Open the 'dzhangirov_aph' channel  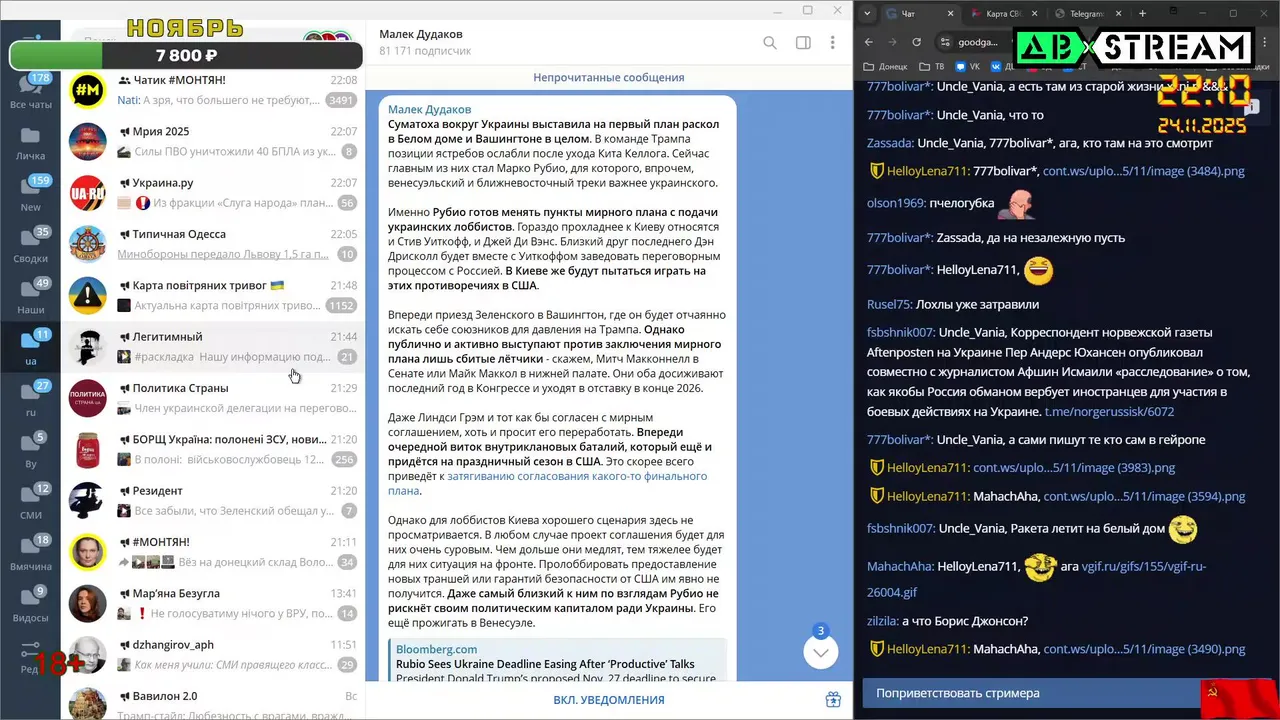pos(213,655)
